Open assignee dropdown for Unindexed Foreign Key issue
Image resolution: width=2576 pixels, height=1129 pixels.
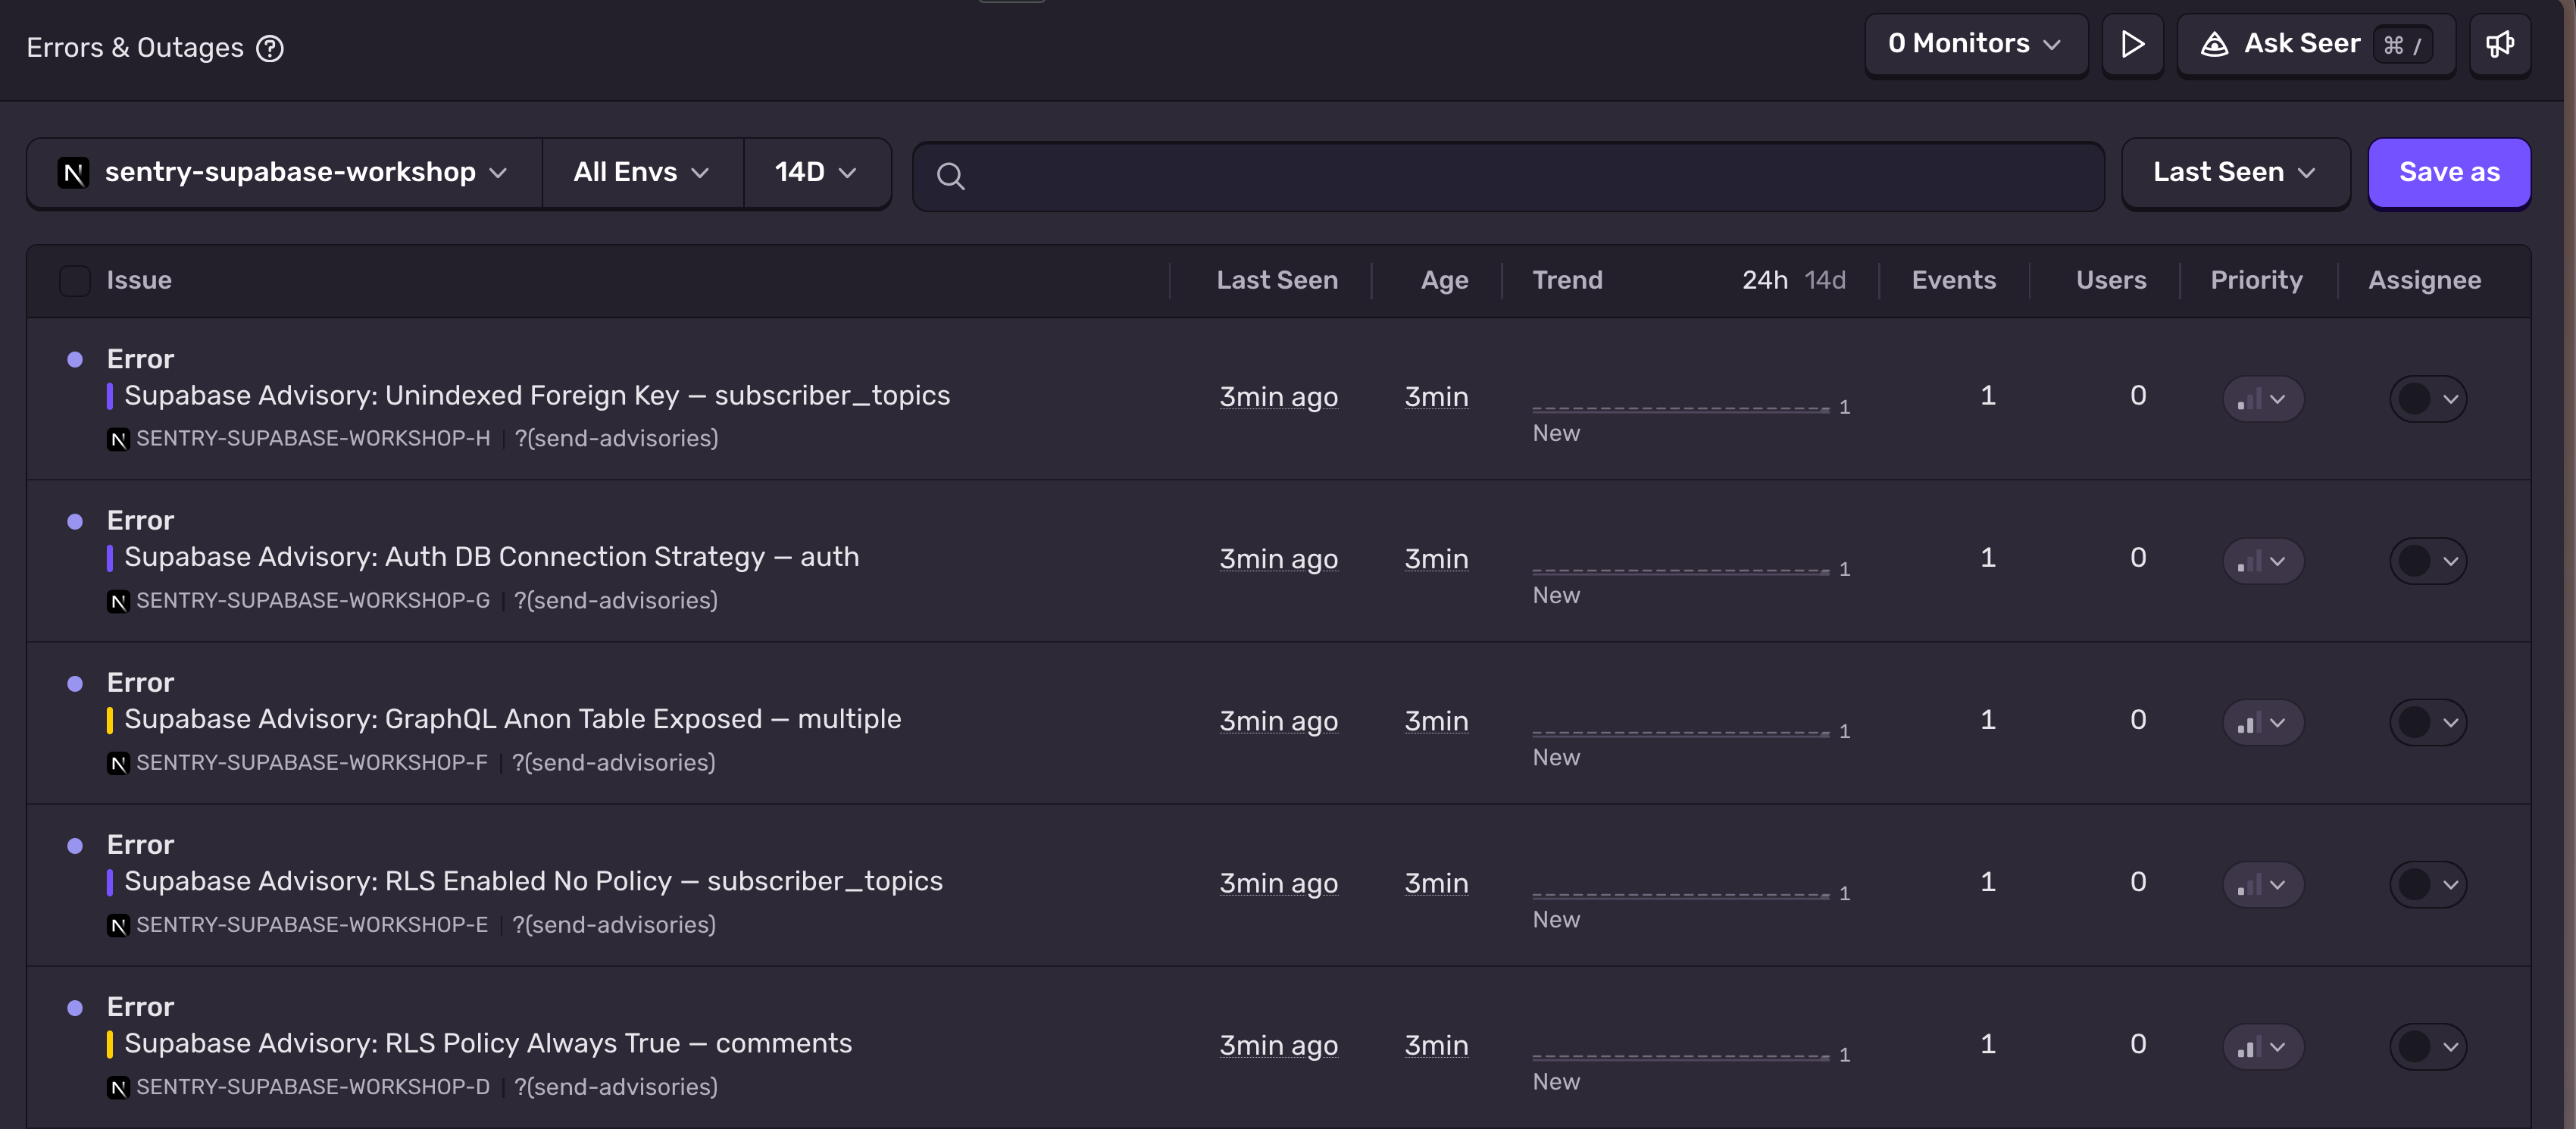click(2428, 399)
